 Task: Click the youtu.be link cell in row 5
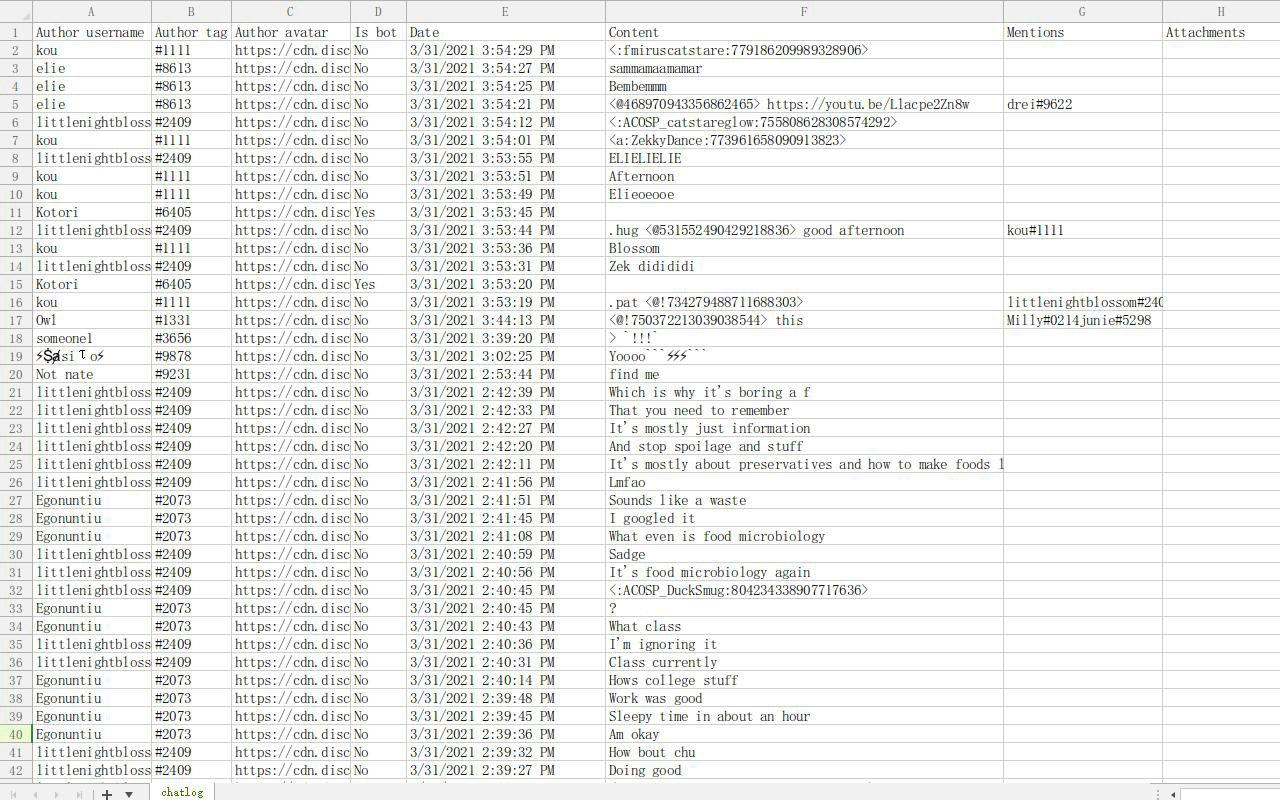tap(804, 104)
